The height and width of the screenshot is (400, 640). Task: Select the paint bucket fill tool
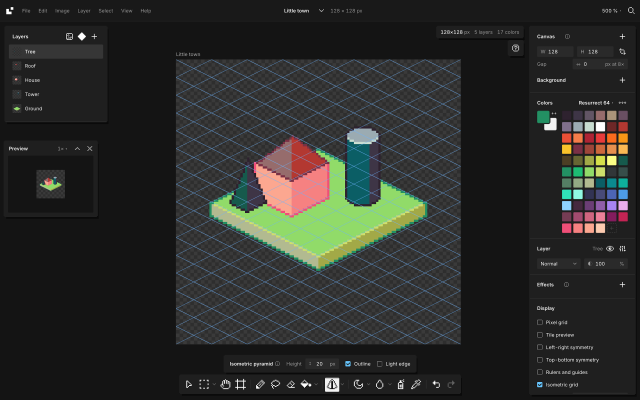pos(306,384)
